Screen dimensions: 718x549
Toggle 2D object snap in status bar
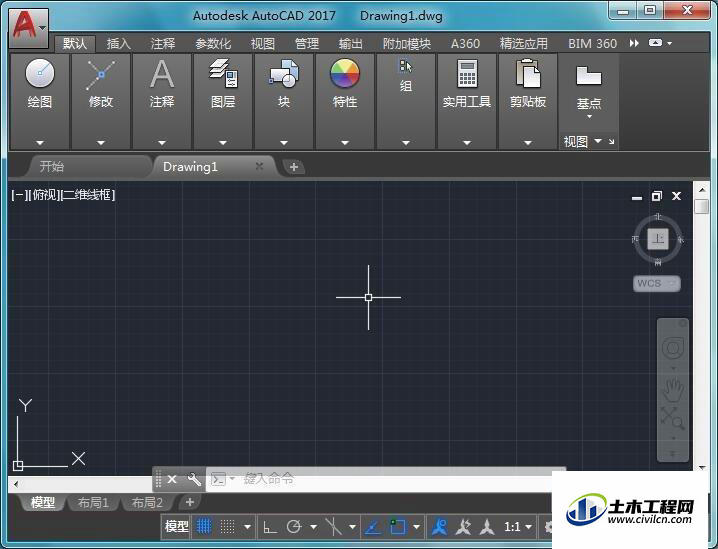click(x=397, y=527)
